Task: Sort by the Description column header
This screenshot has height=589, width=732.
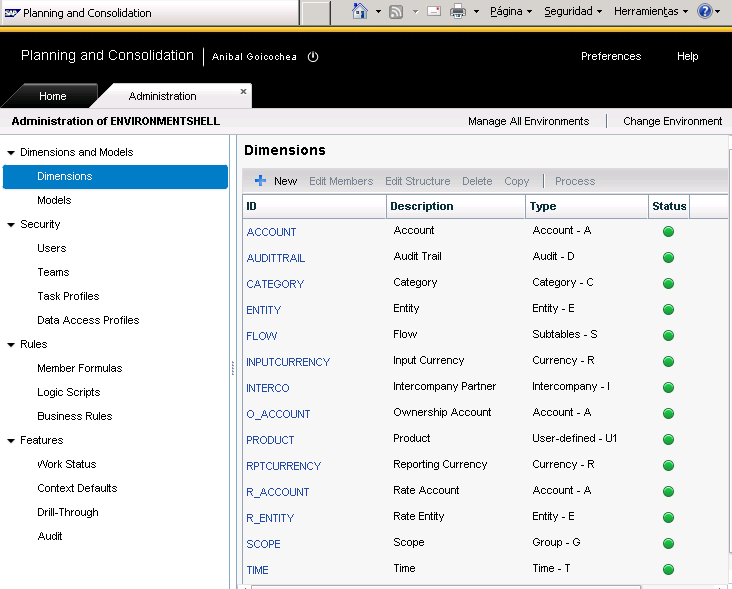Action: [x=421, y=206]
